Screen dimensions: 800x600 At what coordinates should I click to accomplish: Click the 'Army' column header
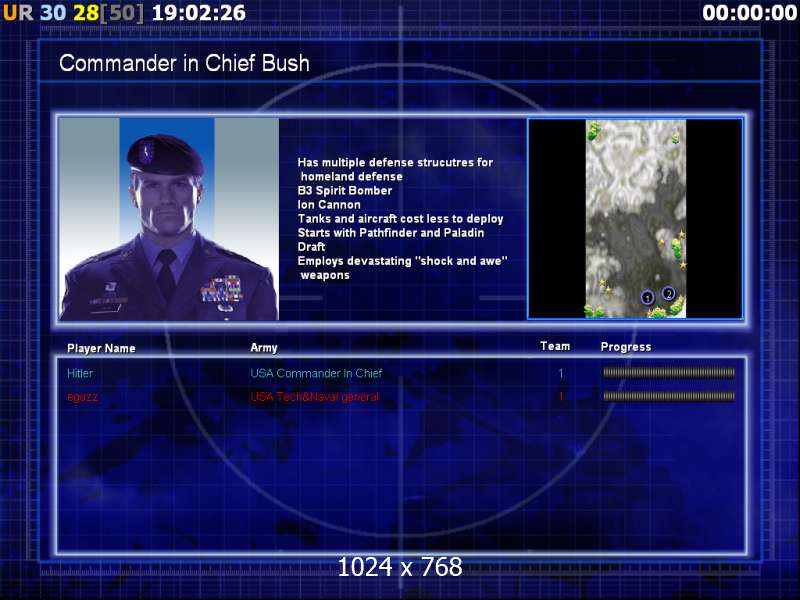[264, 348]
